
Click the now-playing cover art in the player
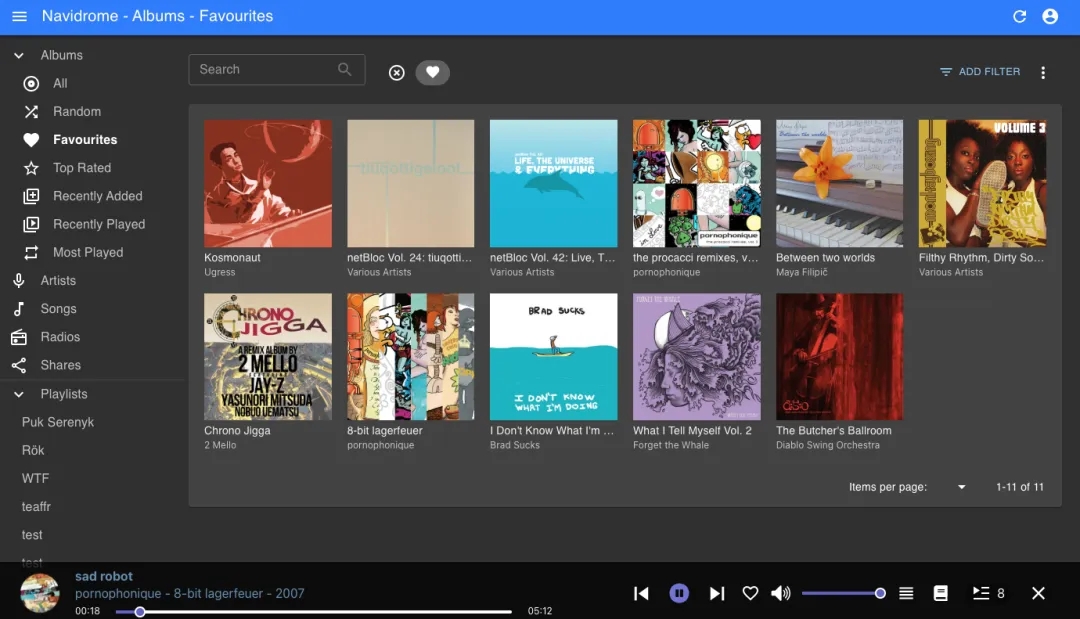pyautogui.click(x=39, y=593)
